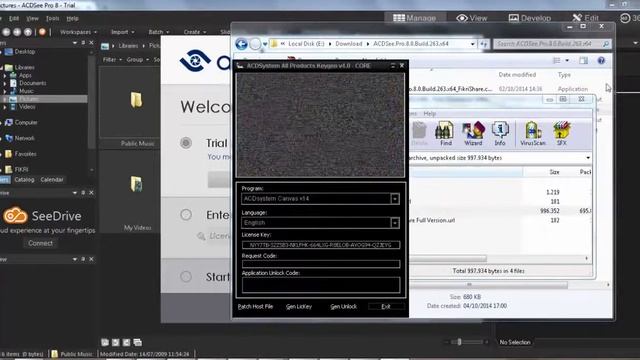Open the Batch dropdown

(x=158, y=32)
